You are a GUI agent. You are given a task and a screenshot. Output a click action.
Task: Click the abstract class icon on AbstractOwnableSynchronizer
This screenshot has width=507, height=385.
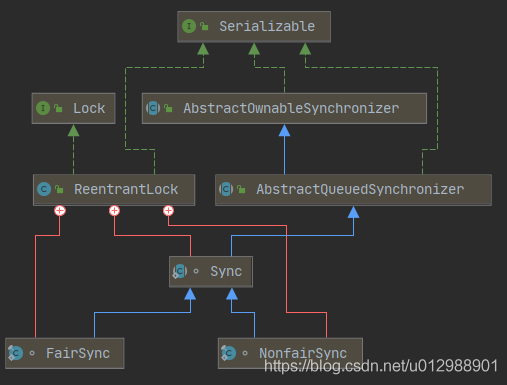pyautogui.click(x=153, y=108)
